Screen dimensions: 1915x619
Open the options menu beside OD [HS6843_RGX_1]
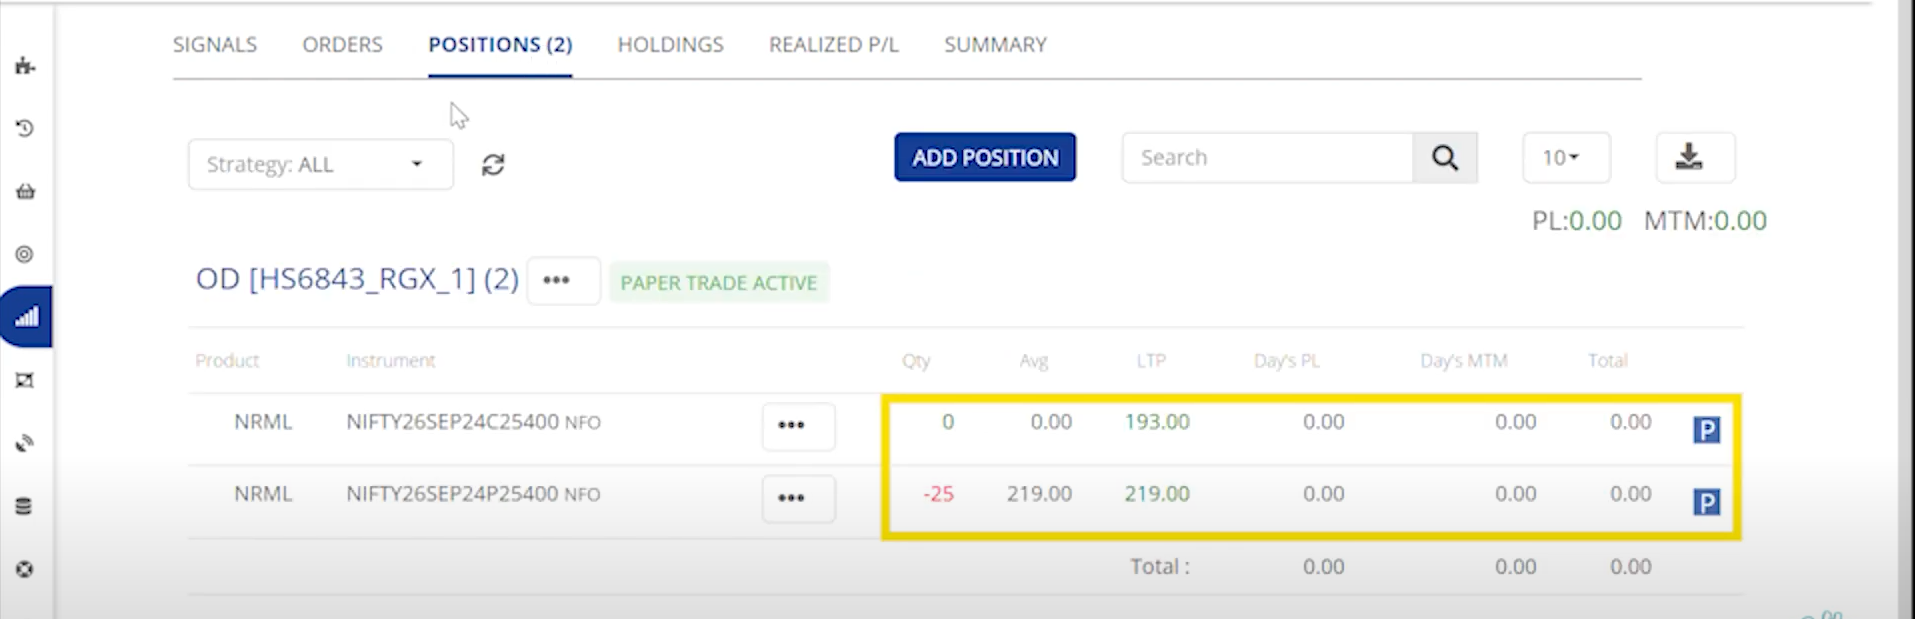(557, 281)
